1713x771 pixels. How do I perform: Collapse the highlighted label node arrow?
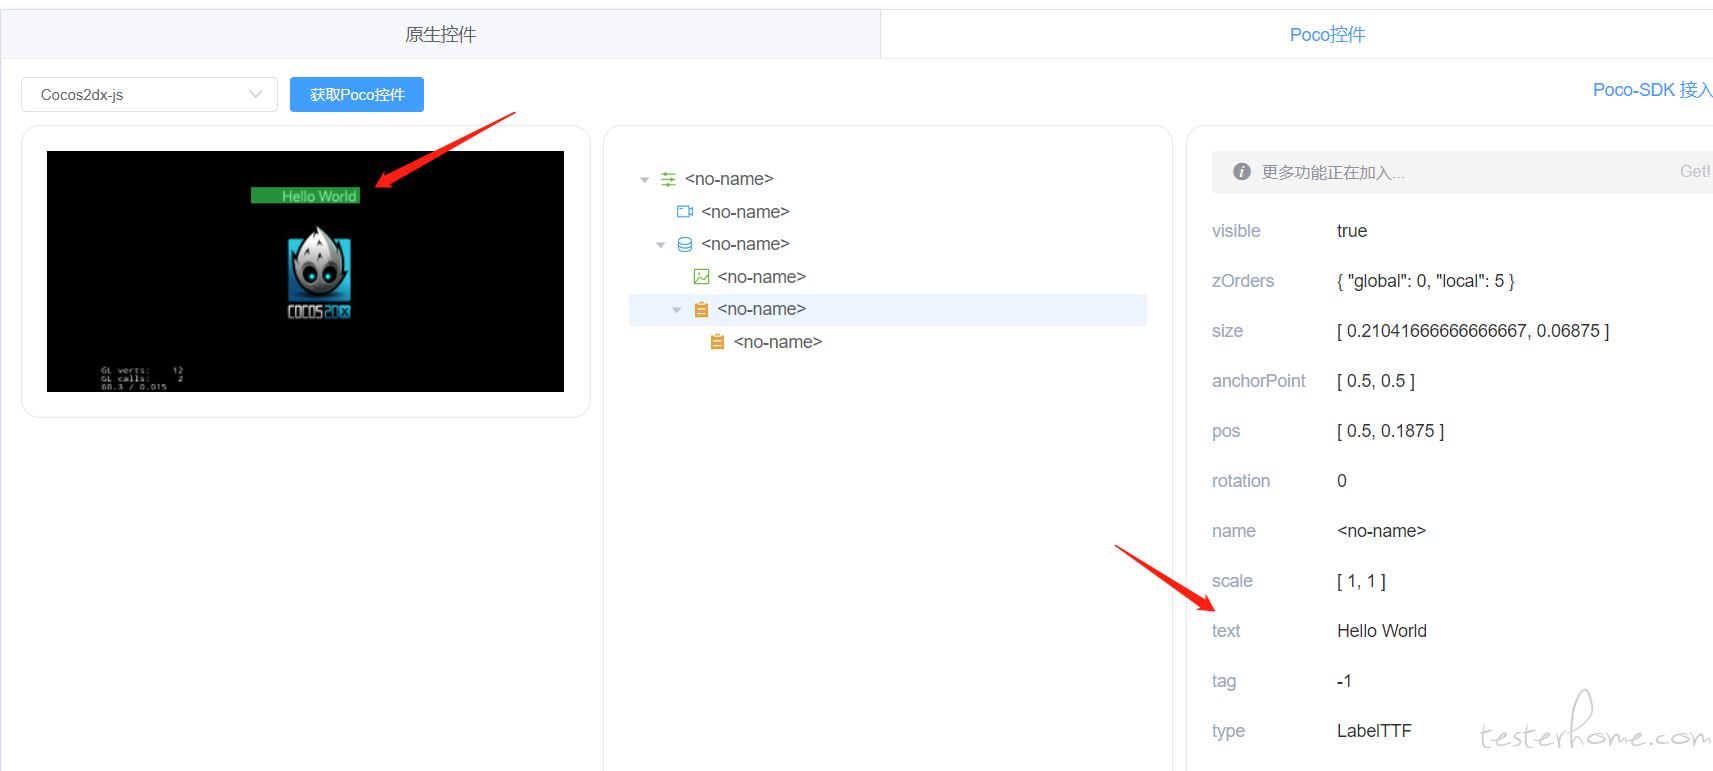click(676, 310)
